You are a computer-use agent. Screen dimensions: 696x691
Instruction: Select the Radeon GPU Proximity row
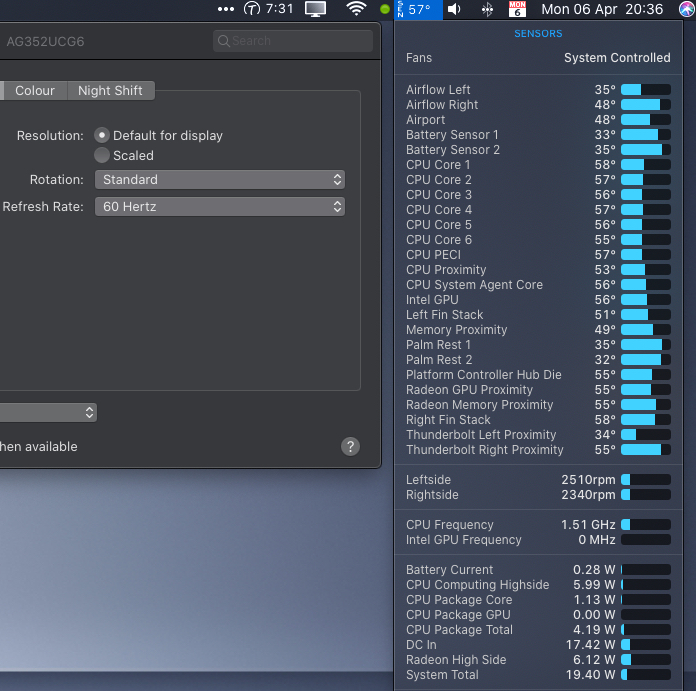tap(538, 390)
